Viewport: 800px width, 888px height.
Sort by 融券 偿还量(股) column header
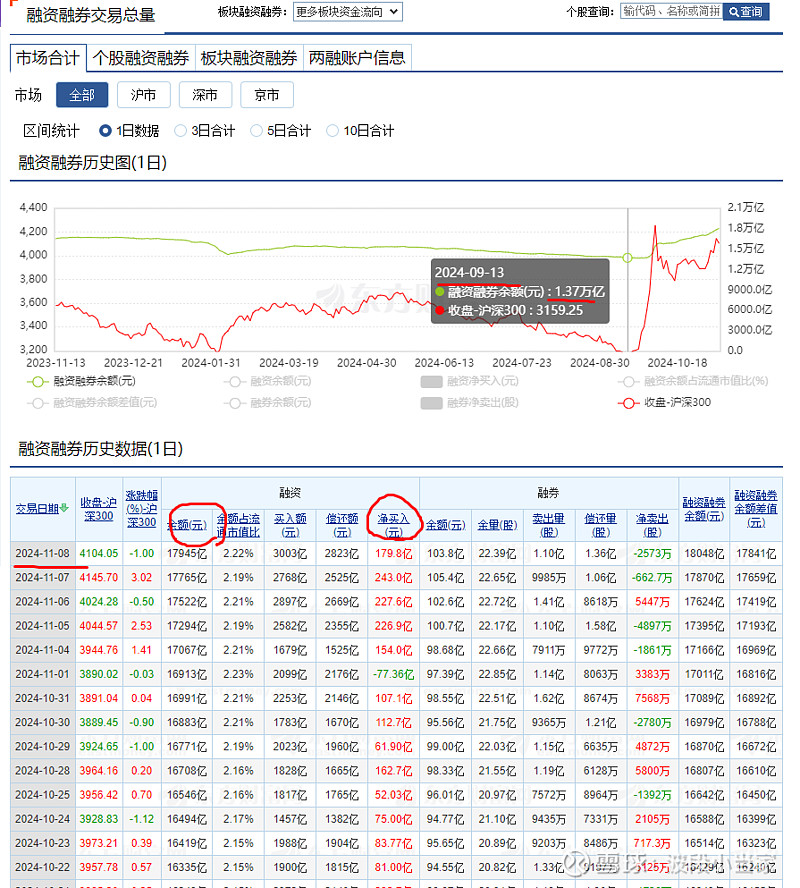coord(601,525)
